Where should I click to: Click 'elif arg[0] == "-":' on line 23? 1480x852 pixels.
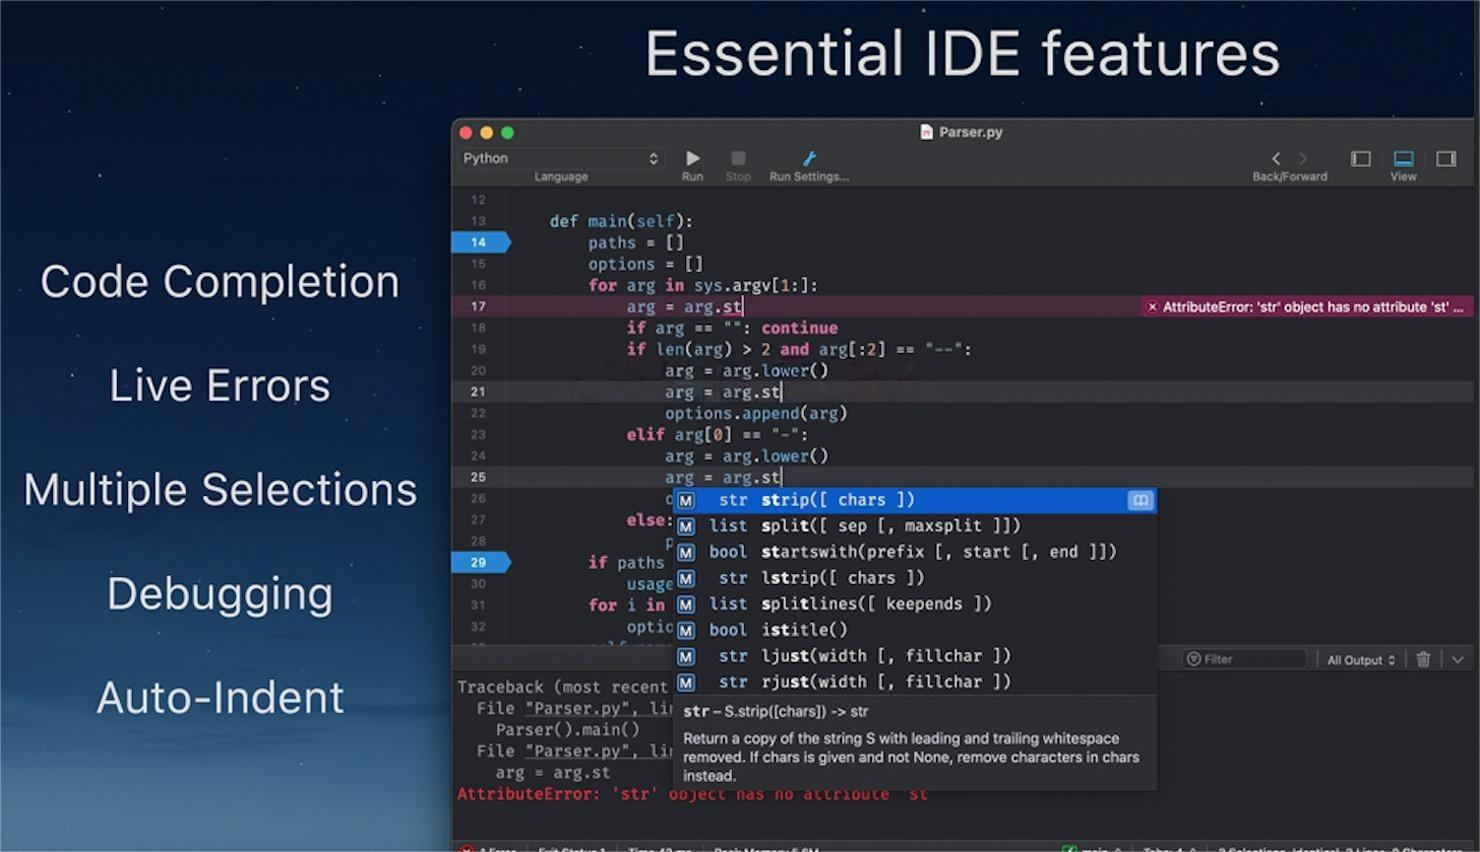click(x=717, y=435)
